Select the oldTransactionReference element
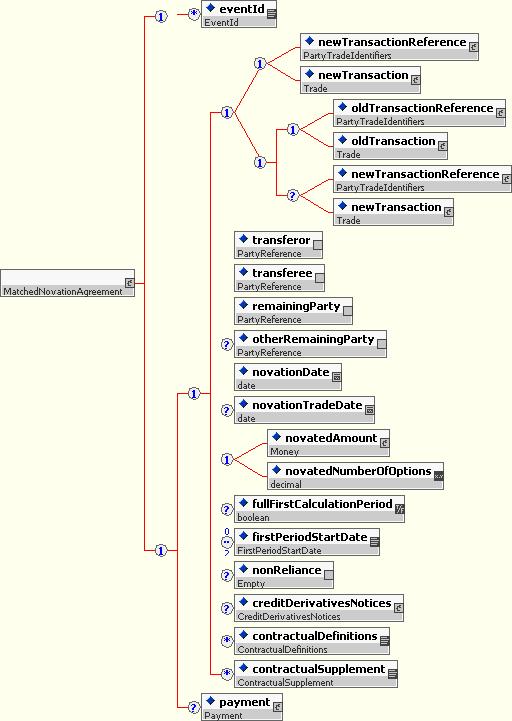The height and width of the screenshot is (721, 512). [x=419, y=113]
